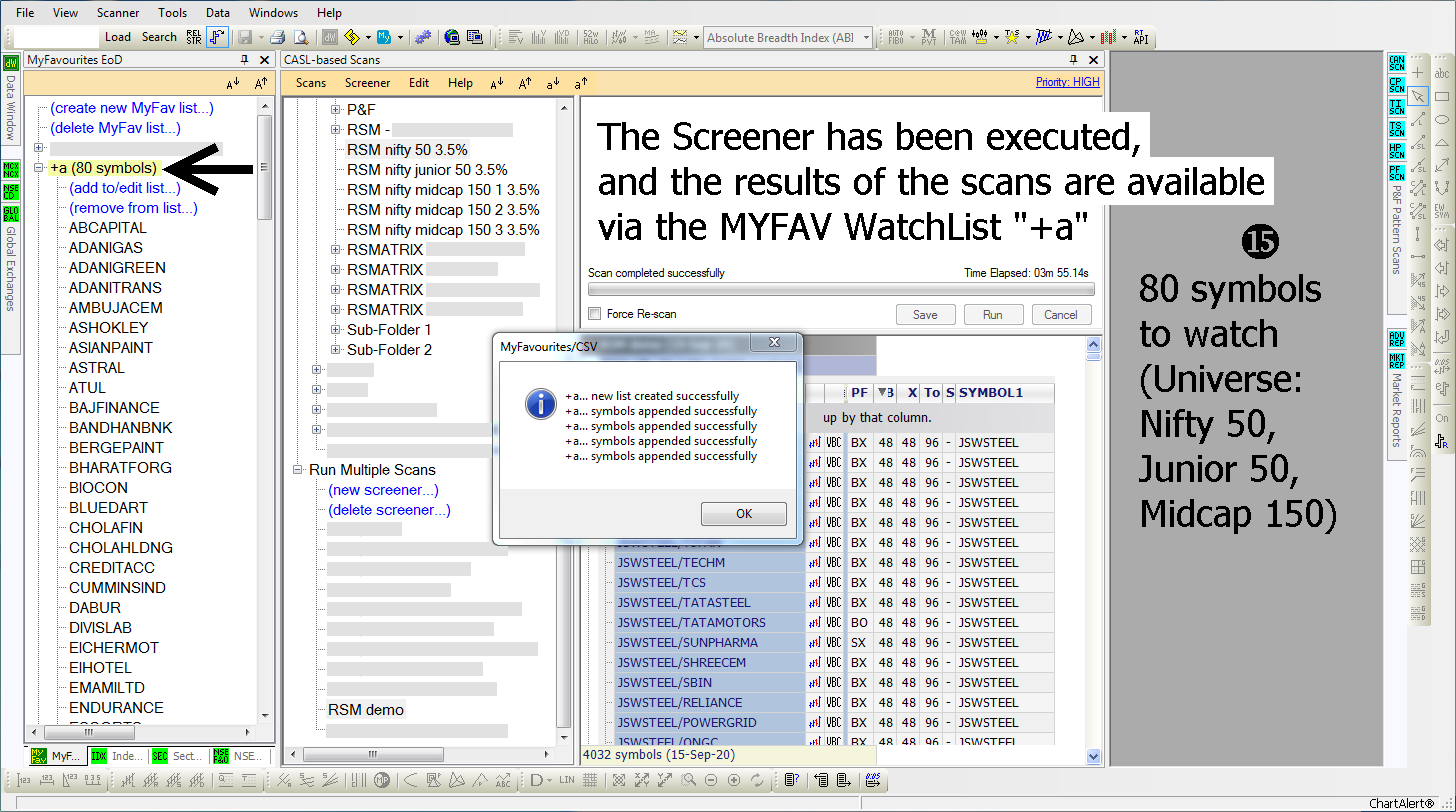Open the Tools menu
The height and width of the screenshot is (812, 1456).
172,13
